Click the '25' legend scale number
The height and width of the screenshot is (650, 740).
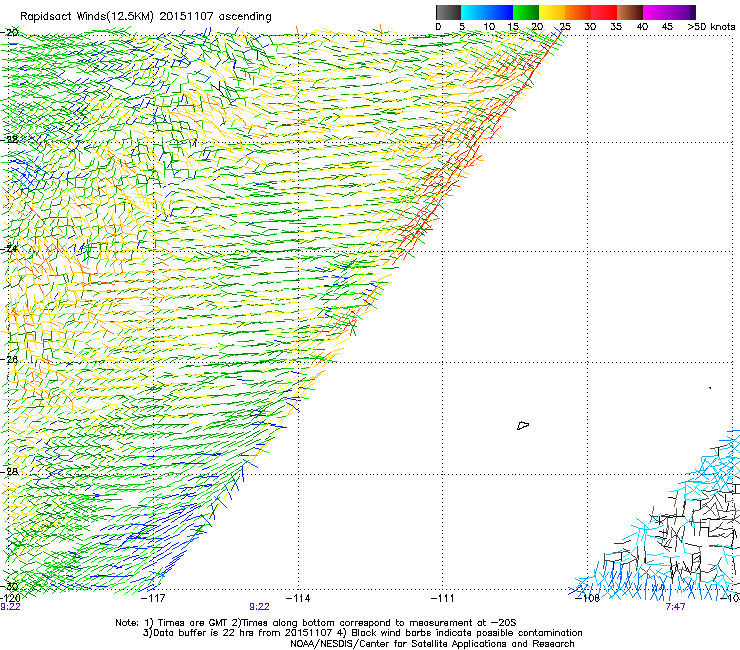pos(565,27)
